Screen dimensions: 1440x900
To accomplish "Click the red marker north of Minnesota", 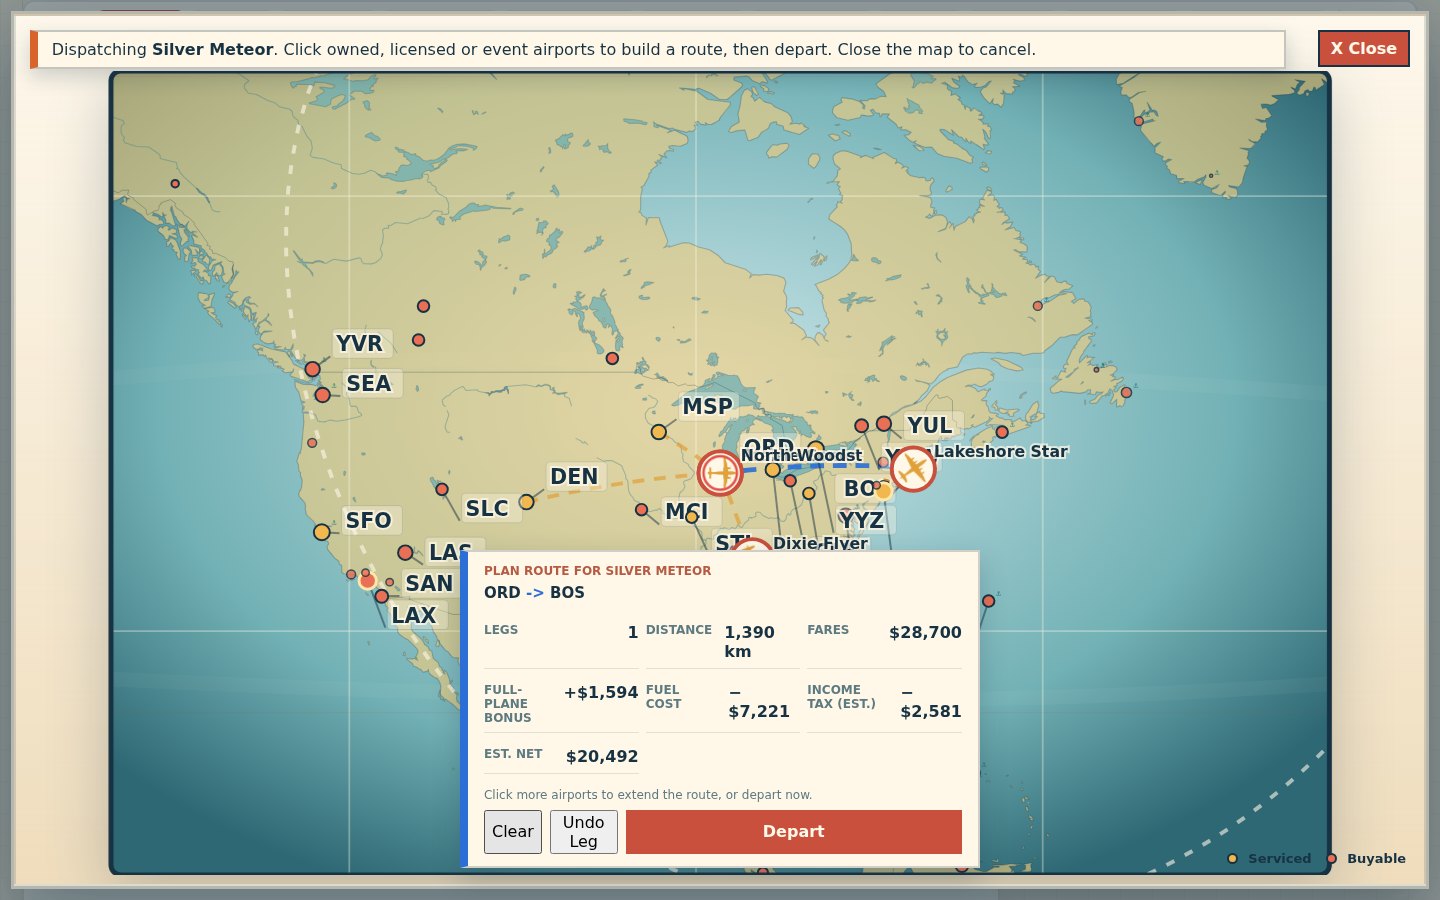I will click(x=612, y=358).
